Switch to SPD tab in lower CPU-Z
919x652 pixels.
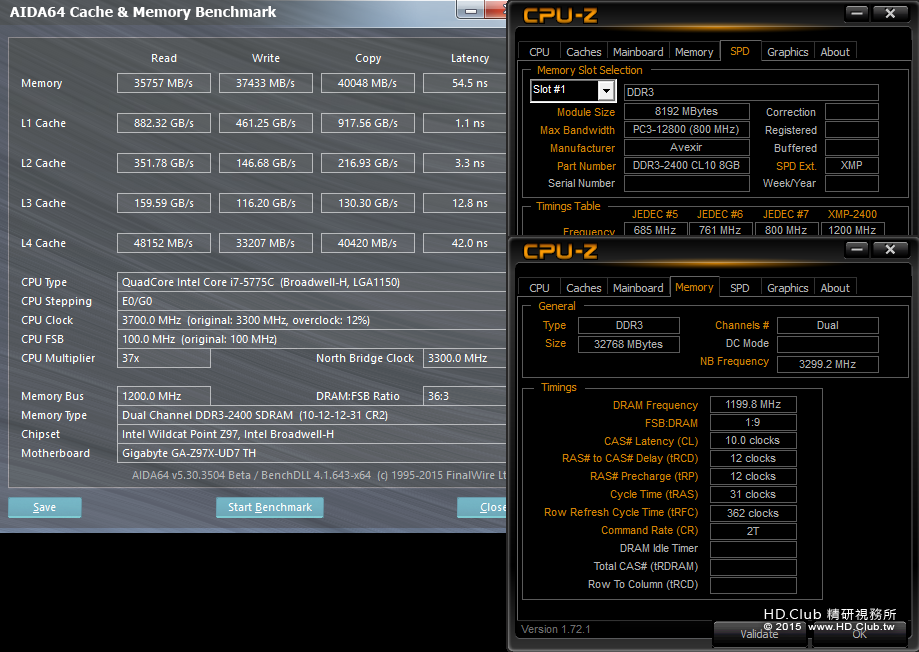pos(739,288)
